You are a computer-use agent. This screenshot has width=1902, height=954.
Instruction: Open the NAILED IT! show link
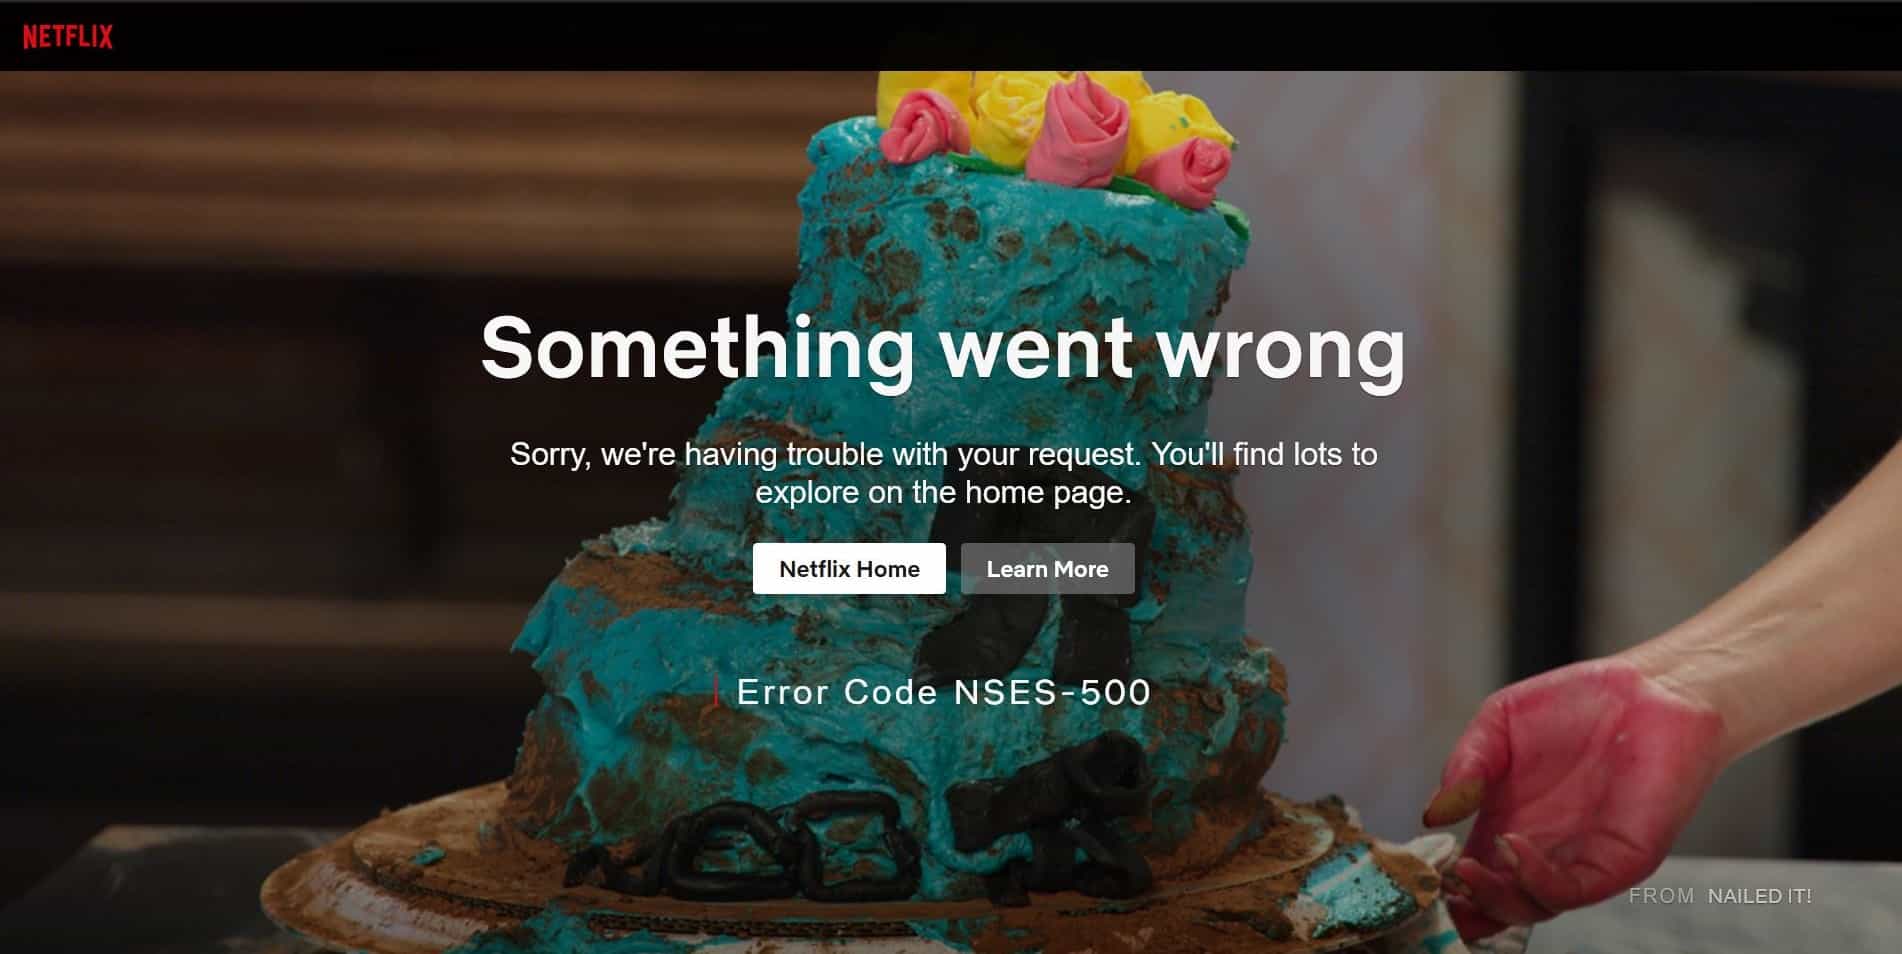pos(1759,896)
